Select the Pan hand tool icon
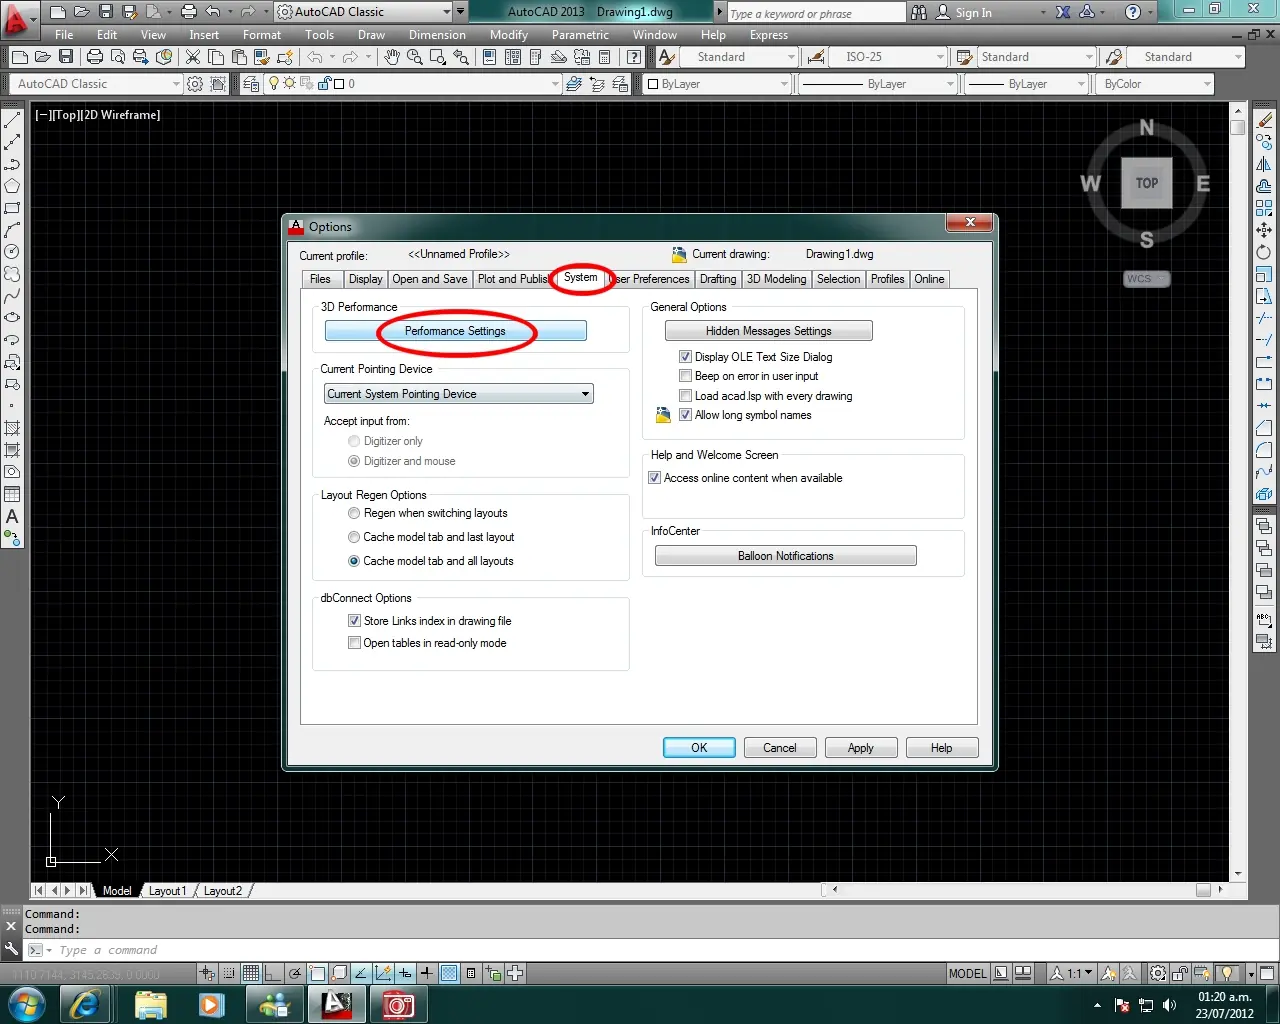Image resolution: width=1280 pixels, height=1024 pixels. (392, 57)
